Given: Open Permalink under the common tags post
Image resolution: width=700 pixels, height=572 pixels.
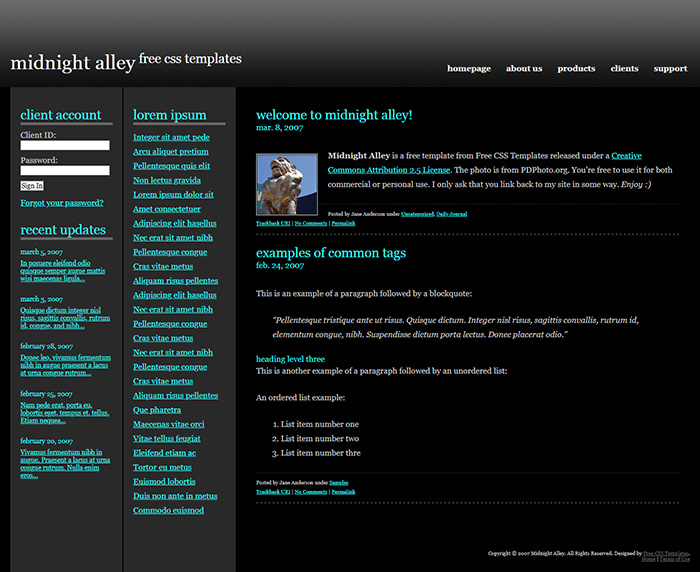Looking at the screenshot, I should 343,492.
